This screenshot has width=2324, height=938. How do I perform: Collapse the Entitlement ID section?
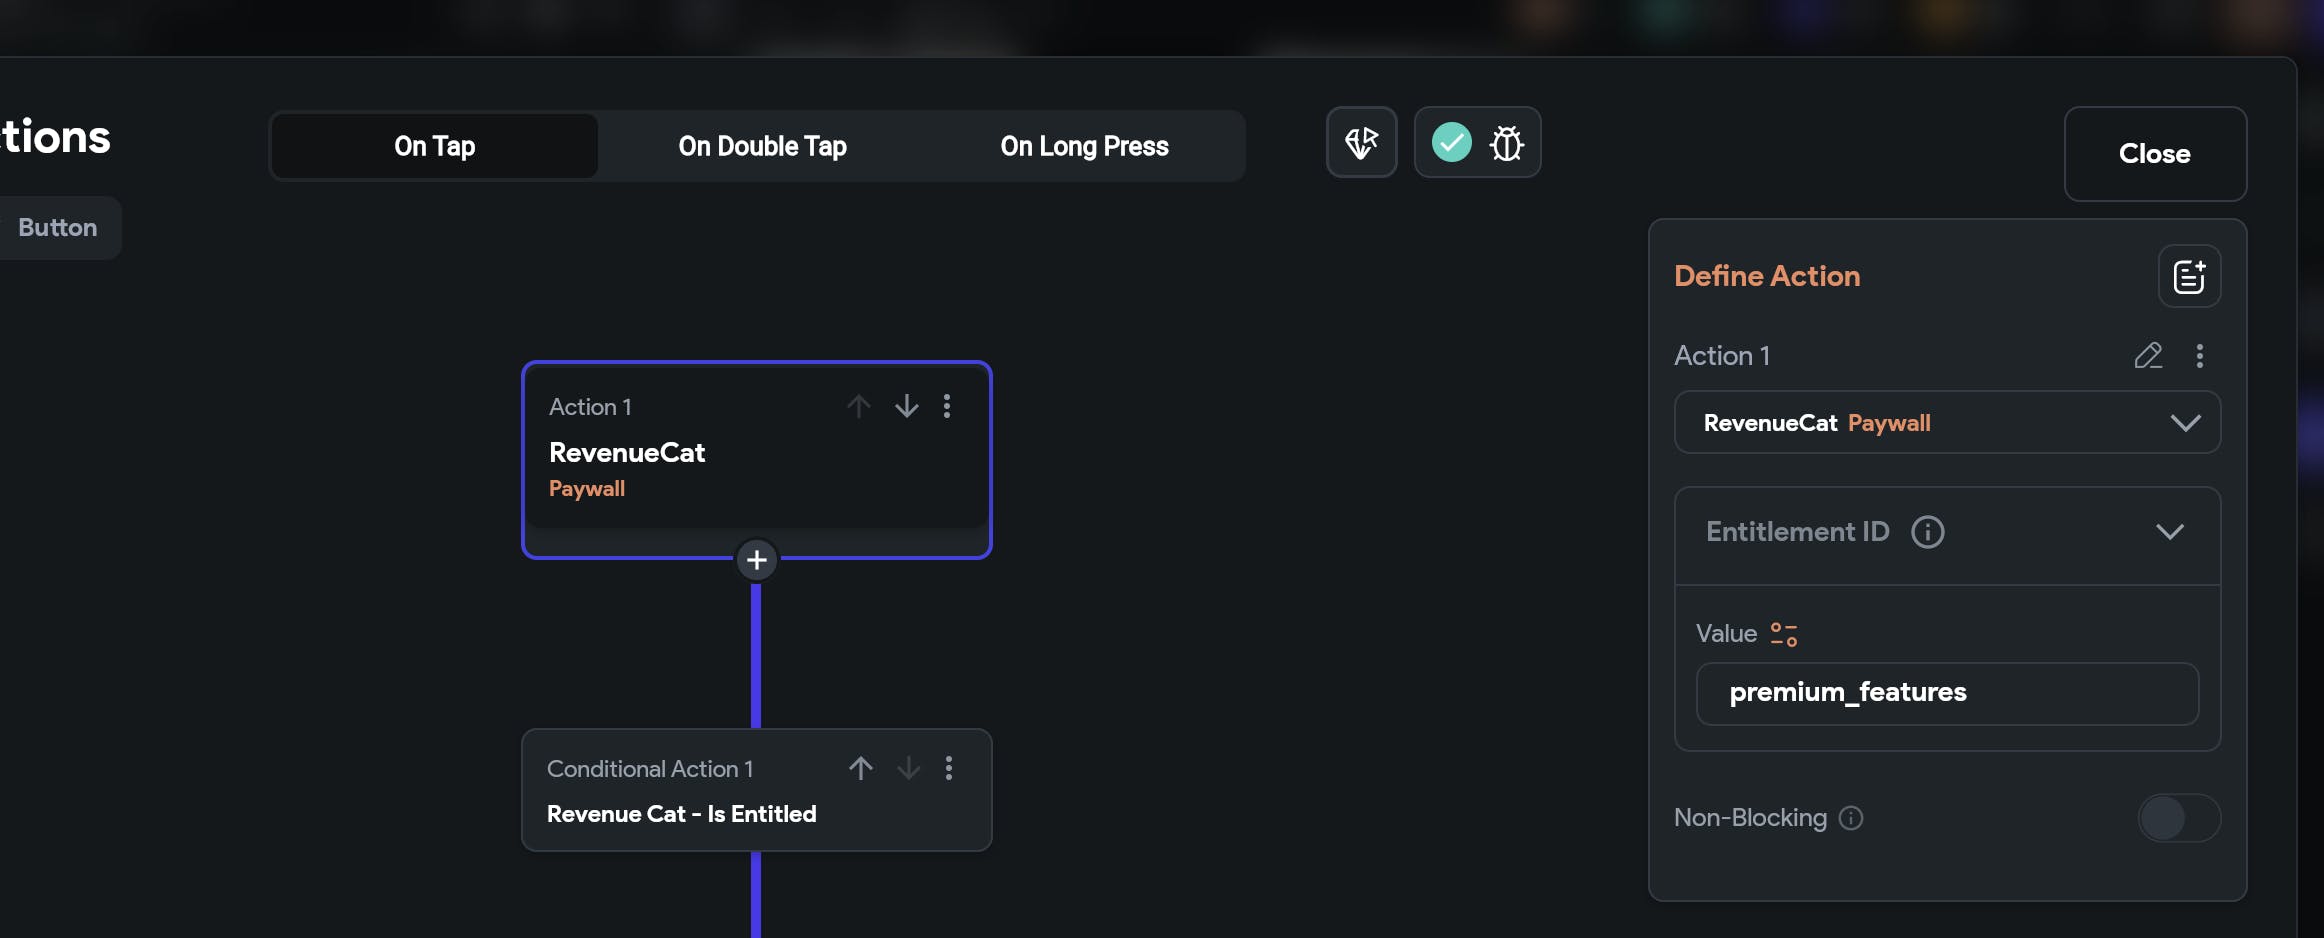click(2169, 532)
